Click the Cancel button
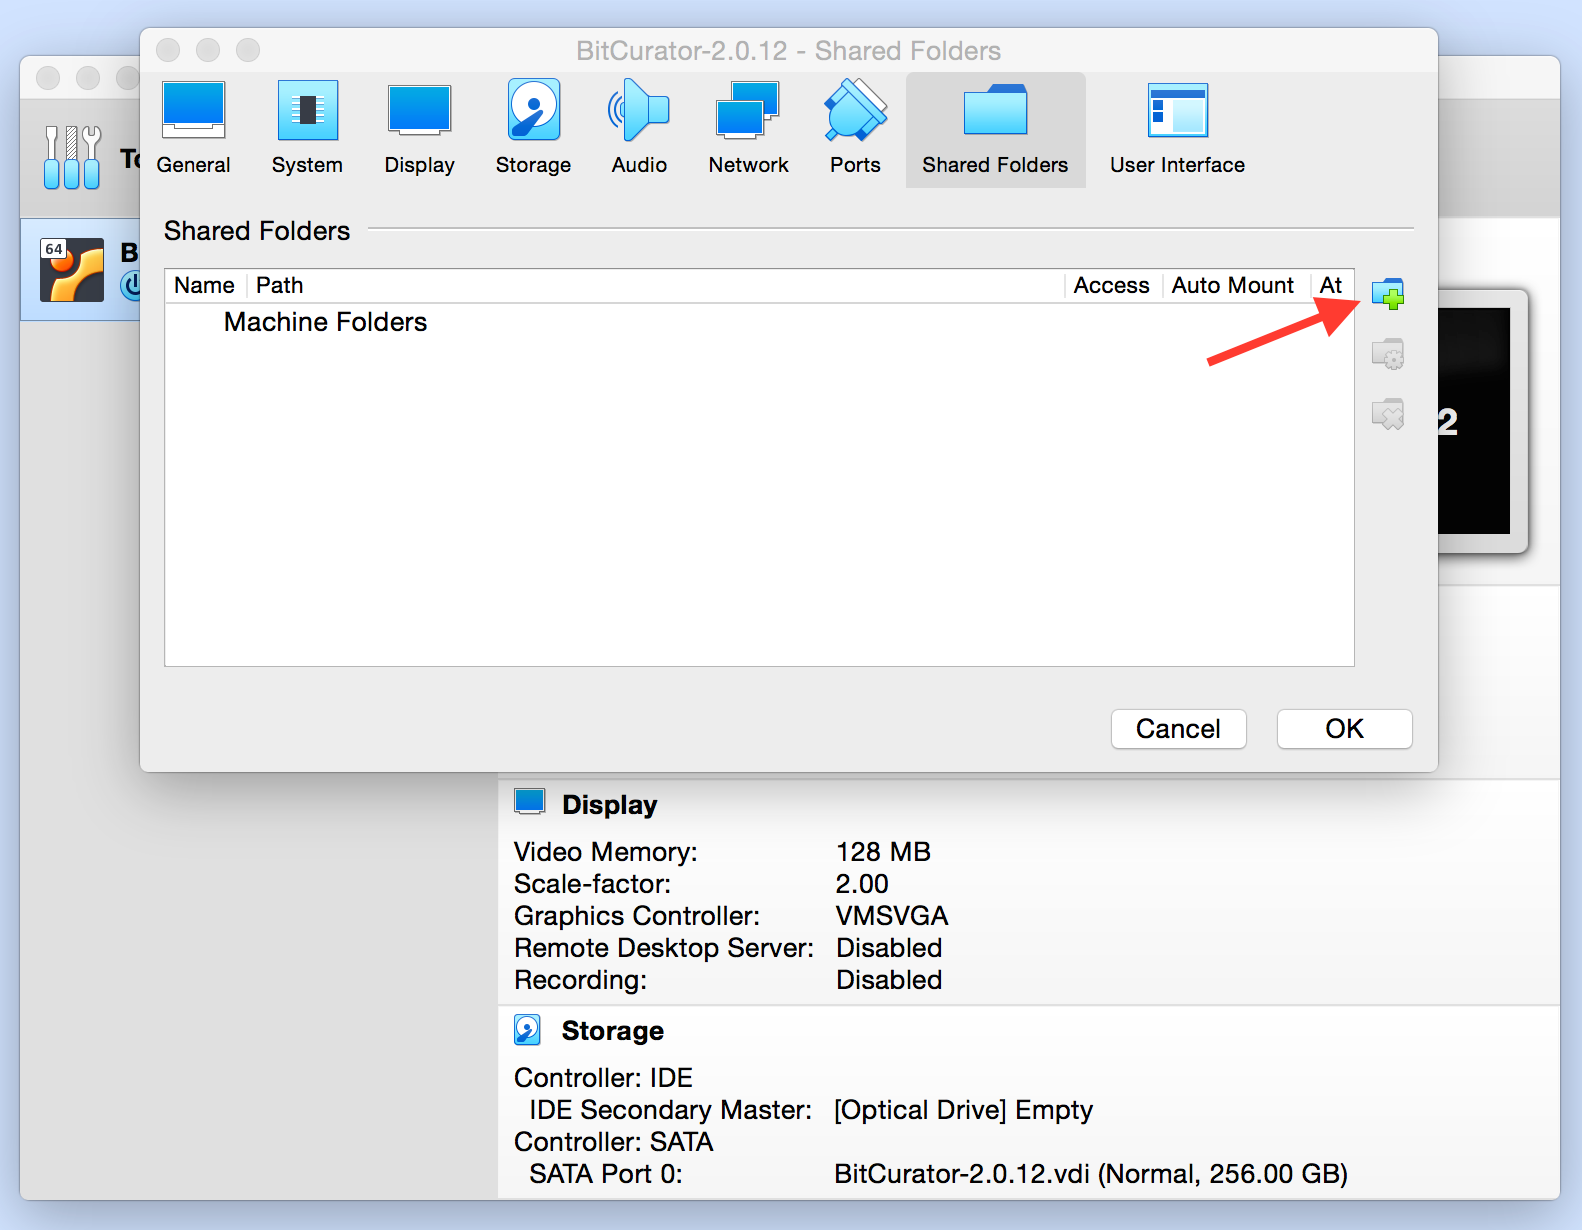Image resolution: width=1582 pixels, height=1230 pixels. point(1178,729)
